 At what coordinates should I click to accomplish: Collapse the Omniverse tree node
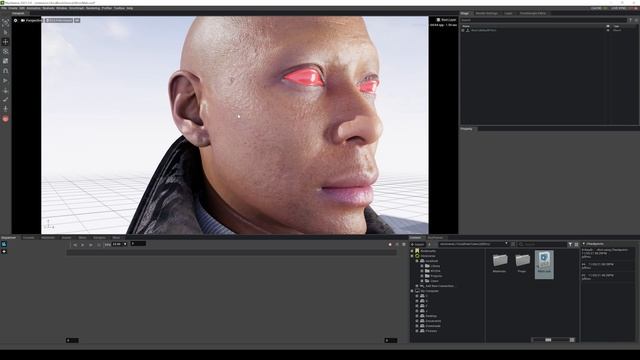point(412,256)
